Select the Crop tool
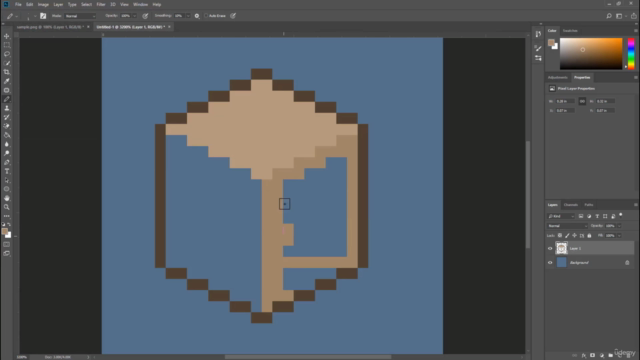640x360 pixels. point(7,72)
